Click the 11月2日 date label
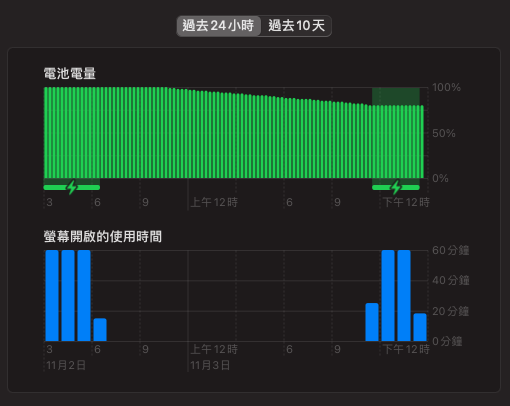This screenshot has width=510, height=406. click(66, 365)
